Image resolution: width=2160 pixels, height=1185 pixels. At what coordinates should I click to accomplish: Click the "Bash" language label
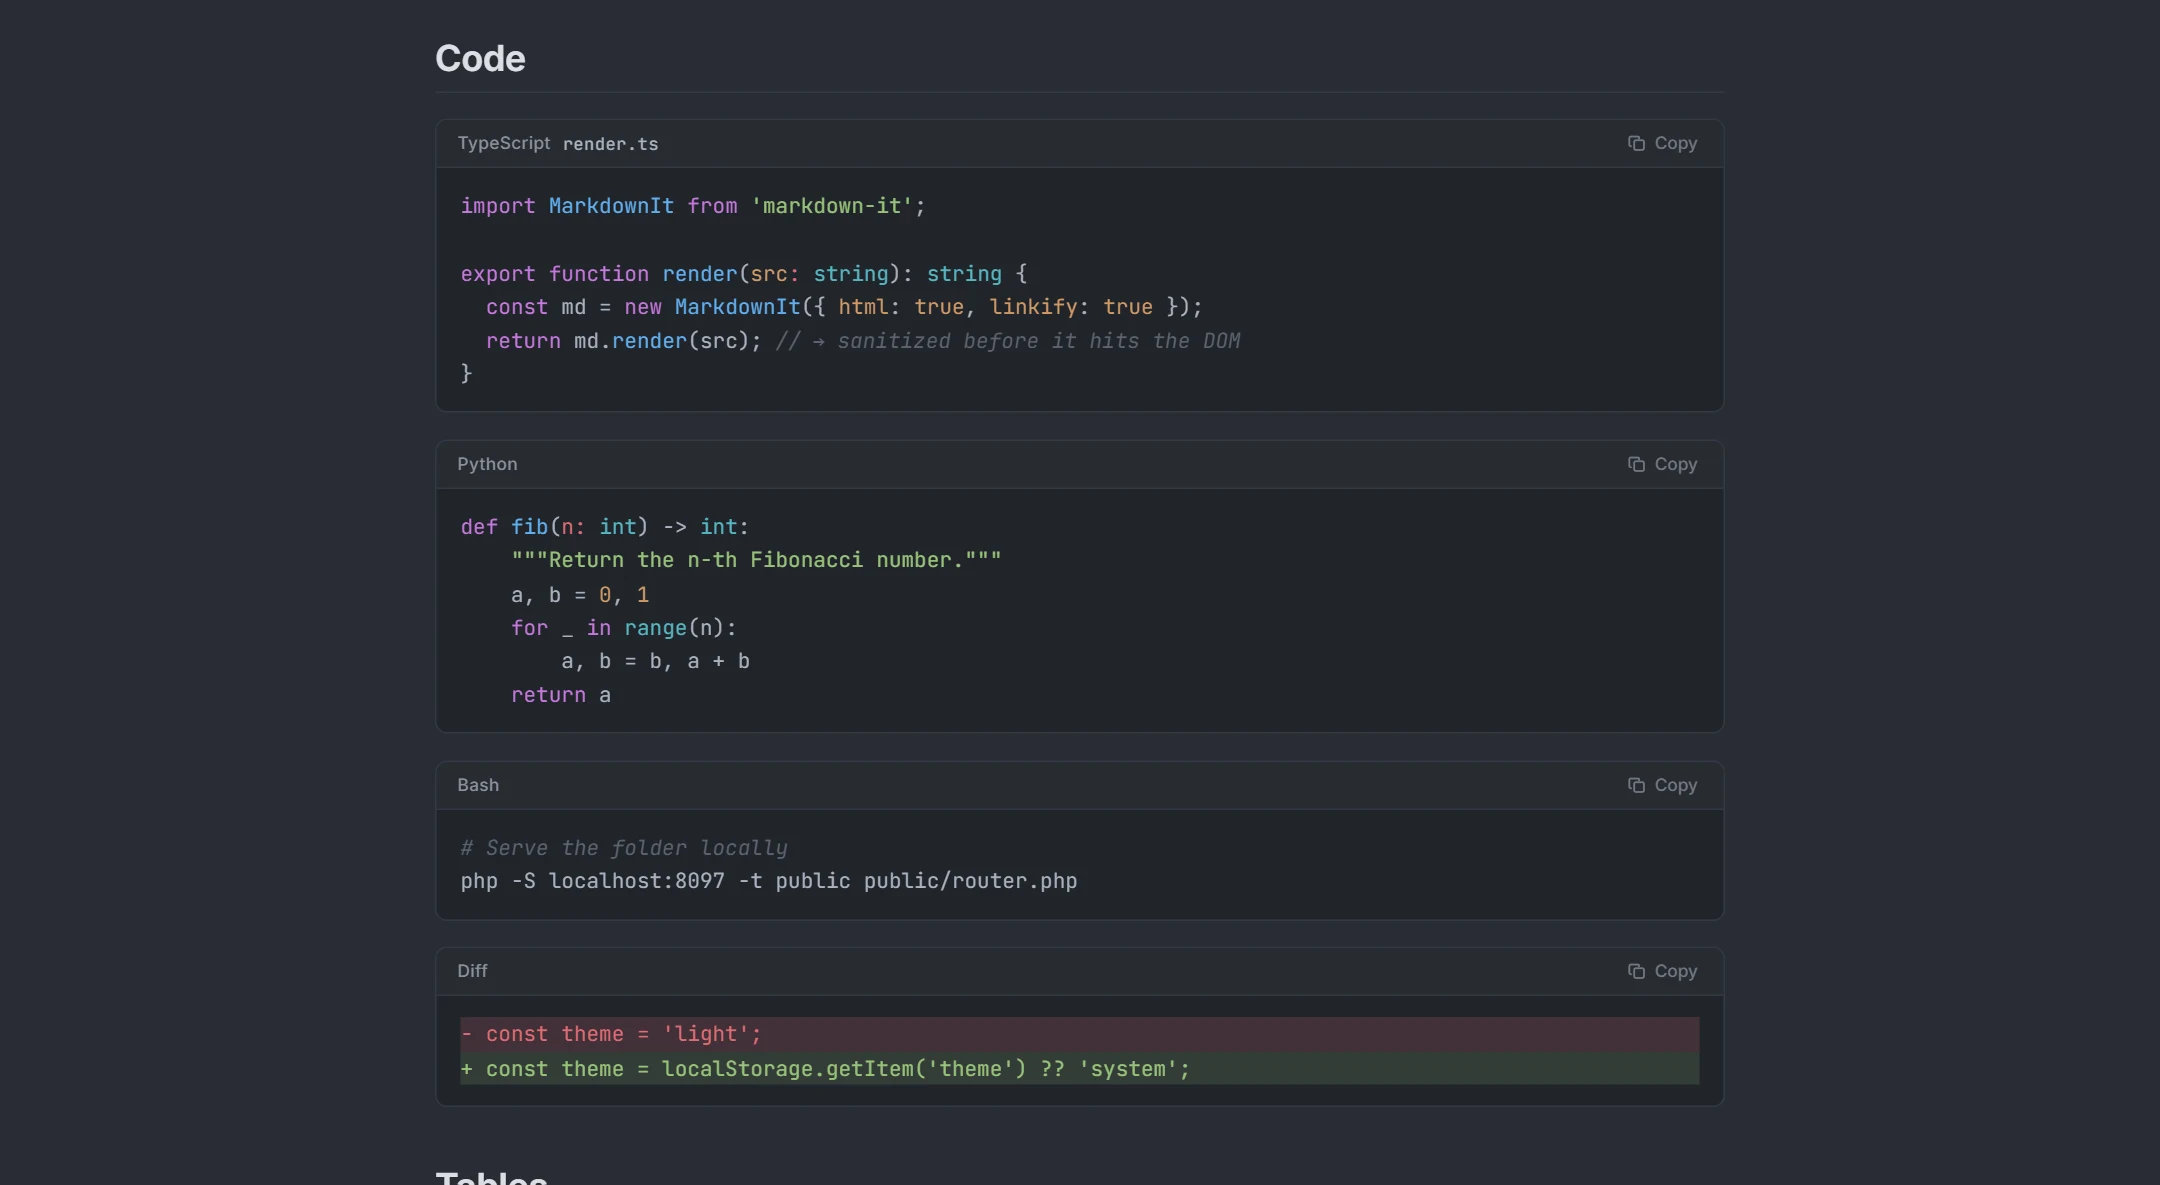478,785
